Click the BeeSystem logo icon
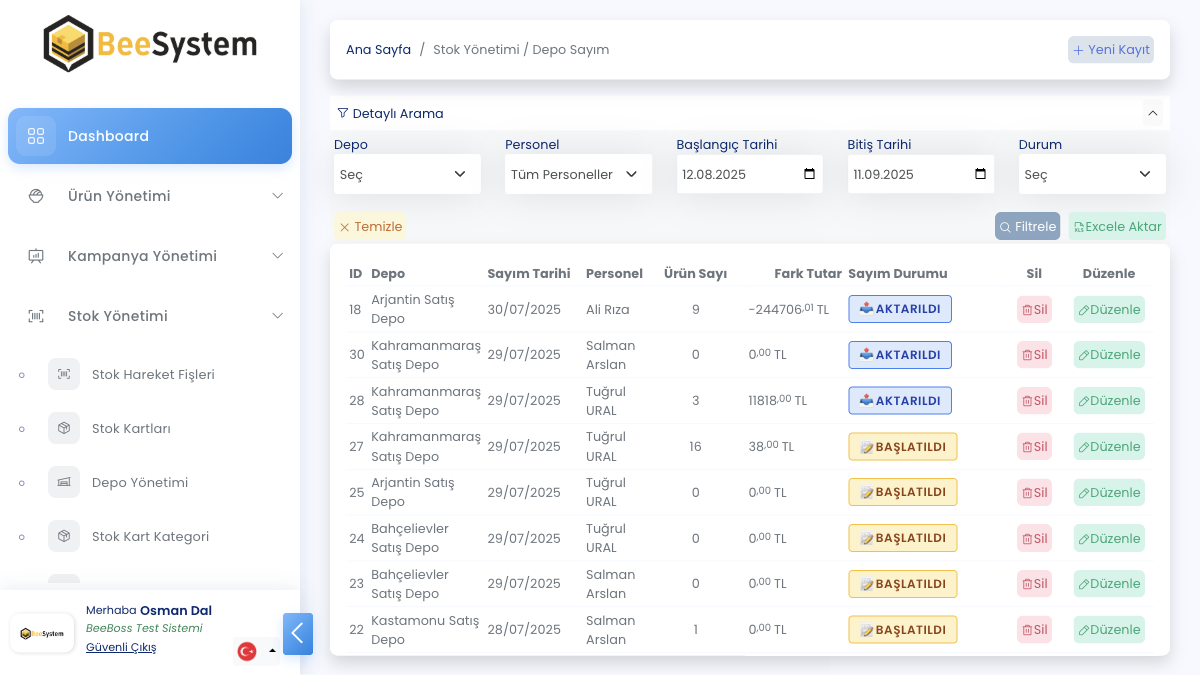This screenshot has width=1200, height=675. click(70, 44)
